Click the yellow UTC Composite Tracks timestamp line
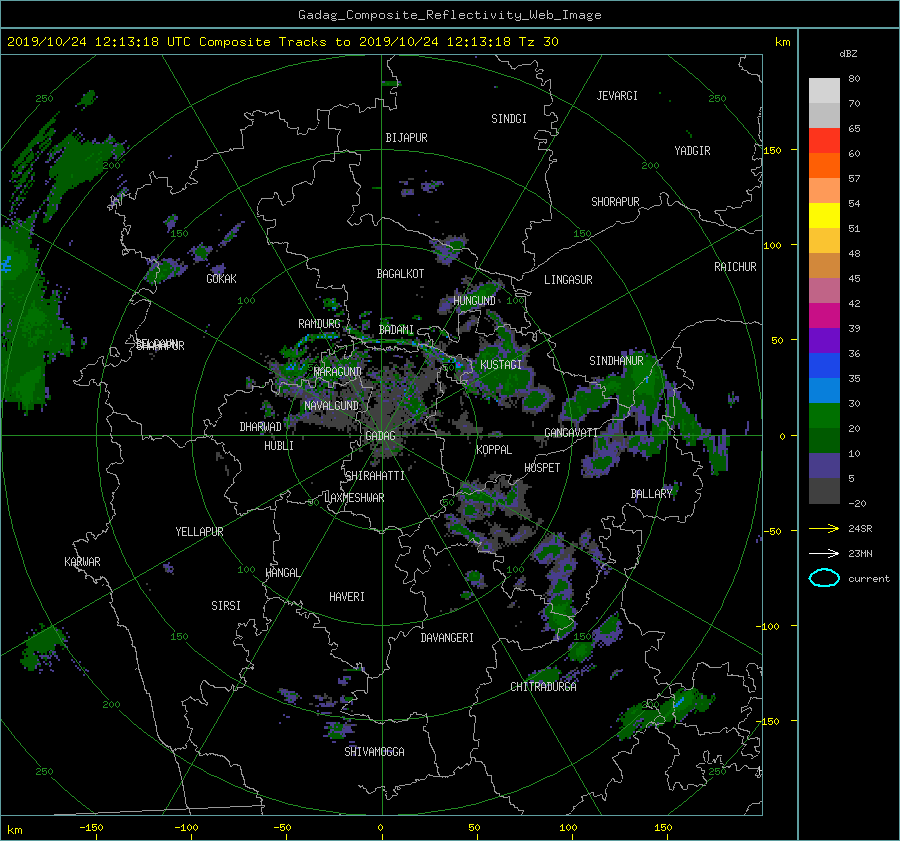 pyautogui.click(x=282, y=42)
